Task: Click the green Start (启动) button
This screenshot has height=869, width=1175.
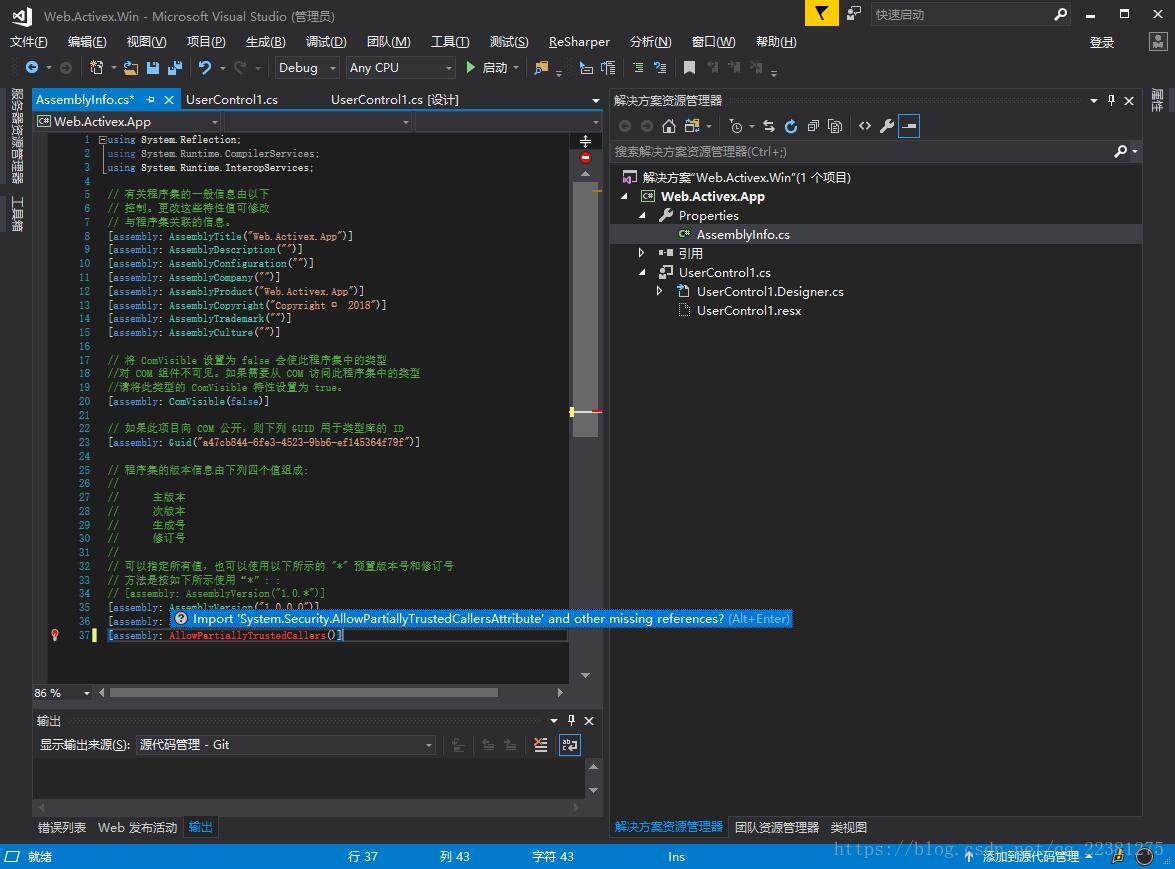Action: tap(486, 67)
